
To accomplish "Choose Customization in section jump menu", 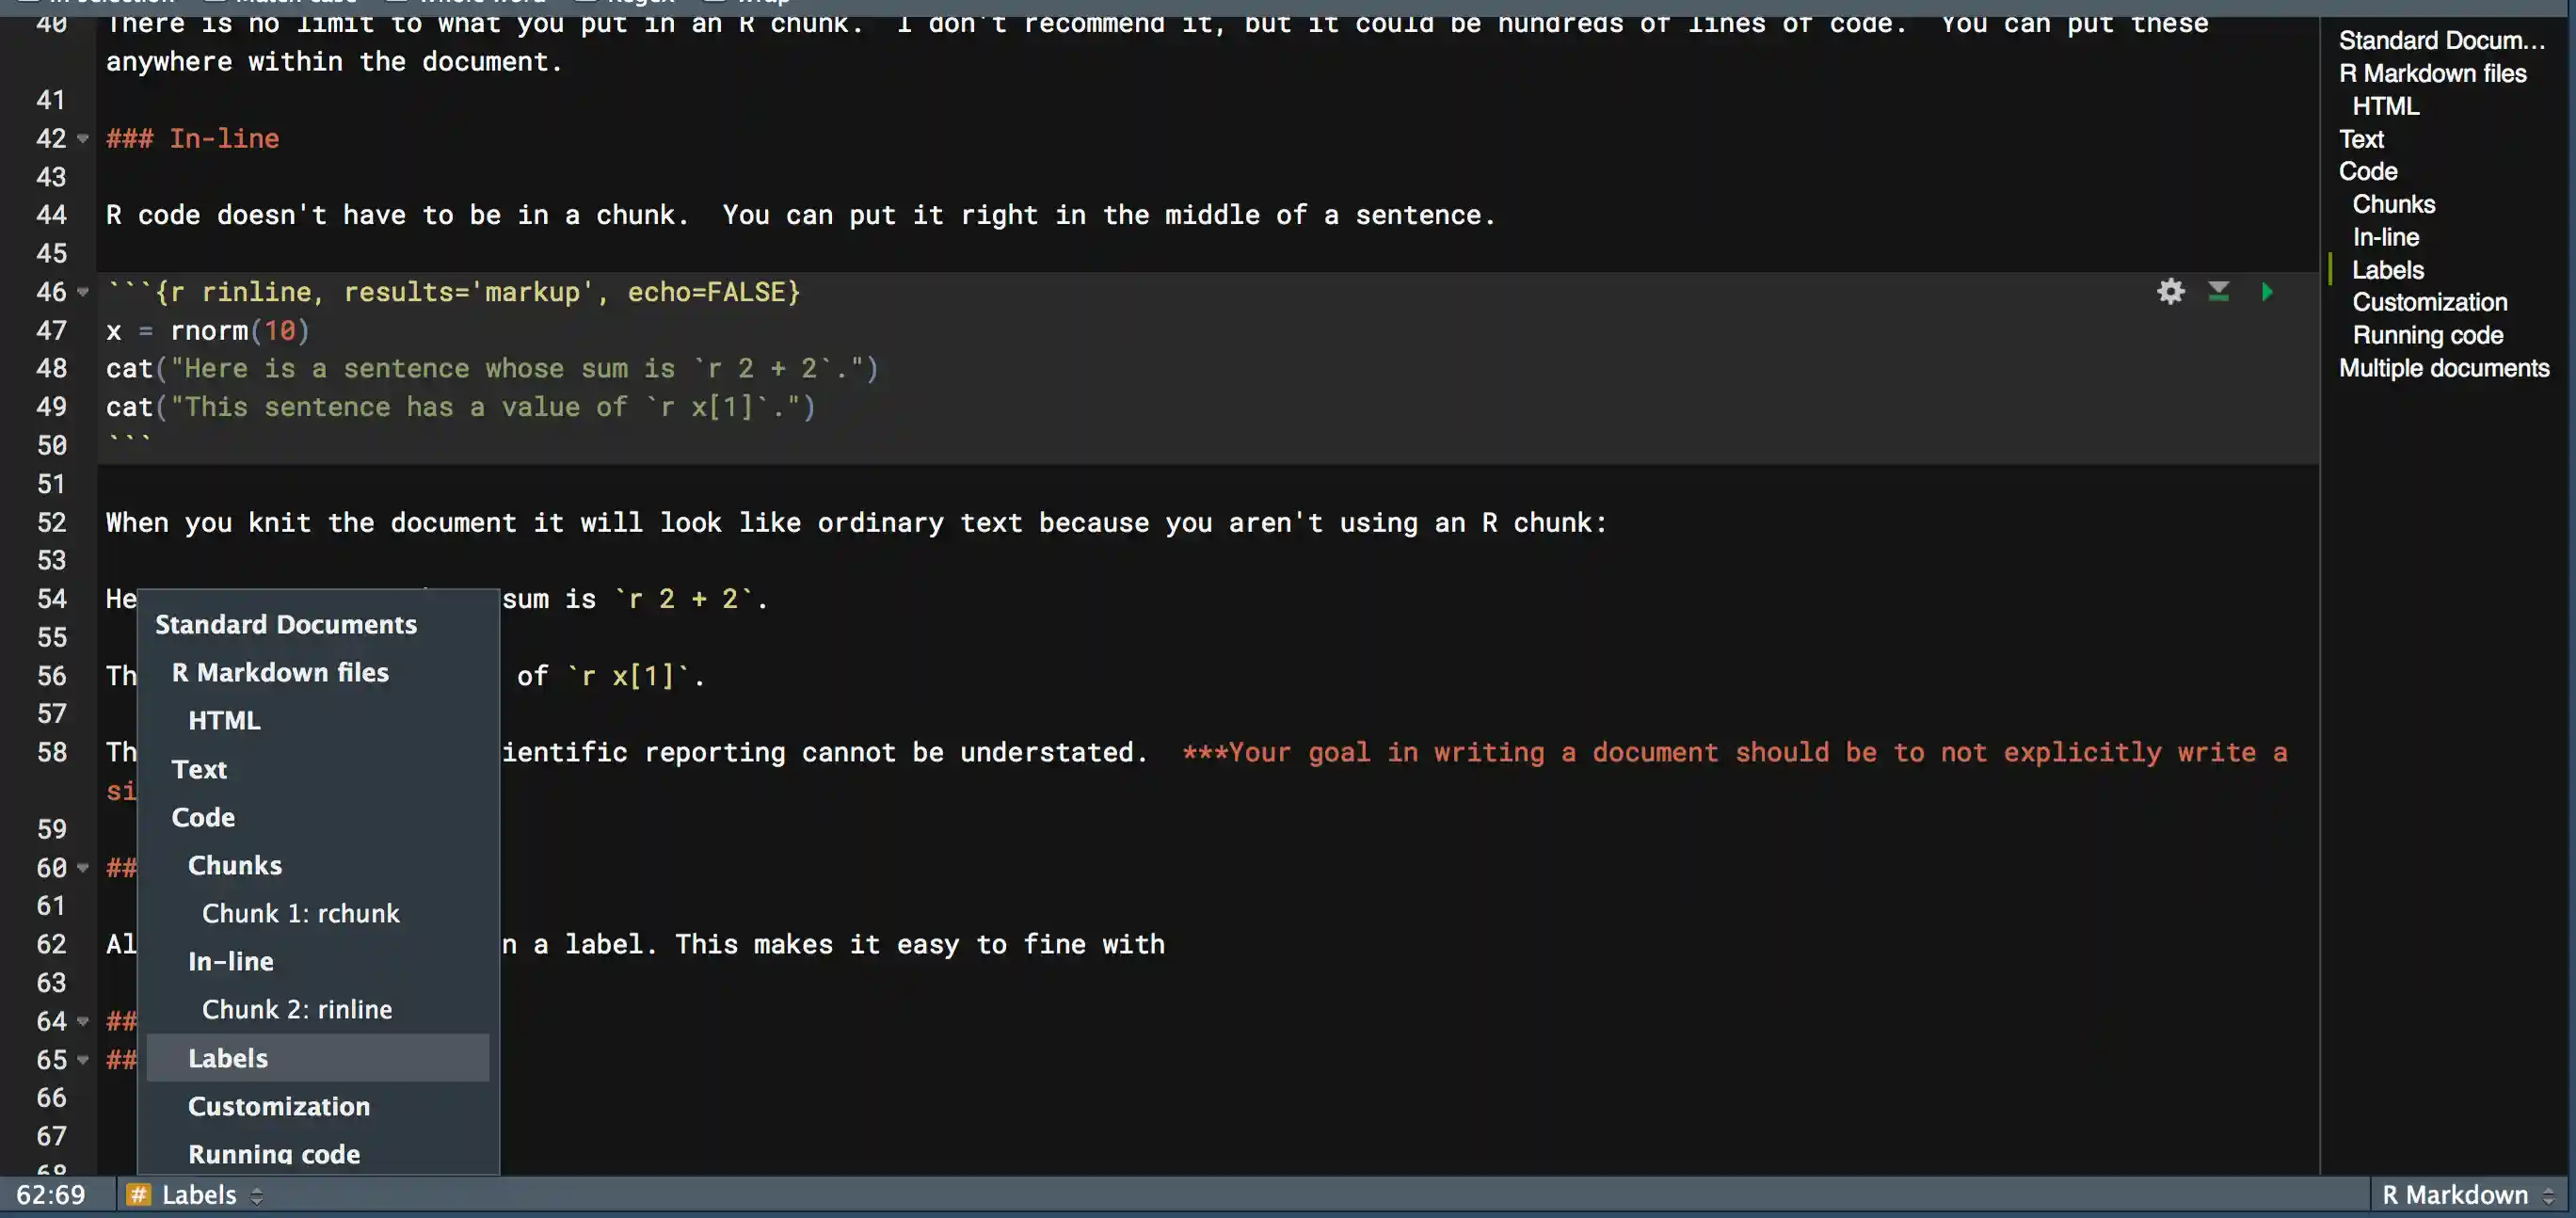I will 278,1106.
